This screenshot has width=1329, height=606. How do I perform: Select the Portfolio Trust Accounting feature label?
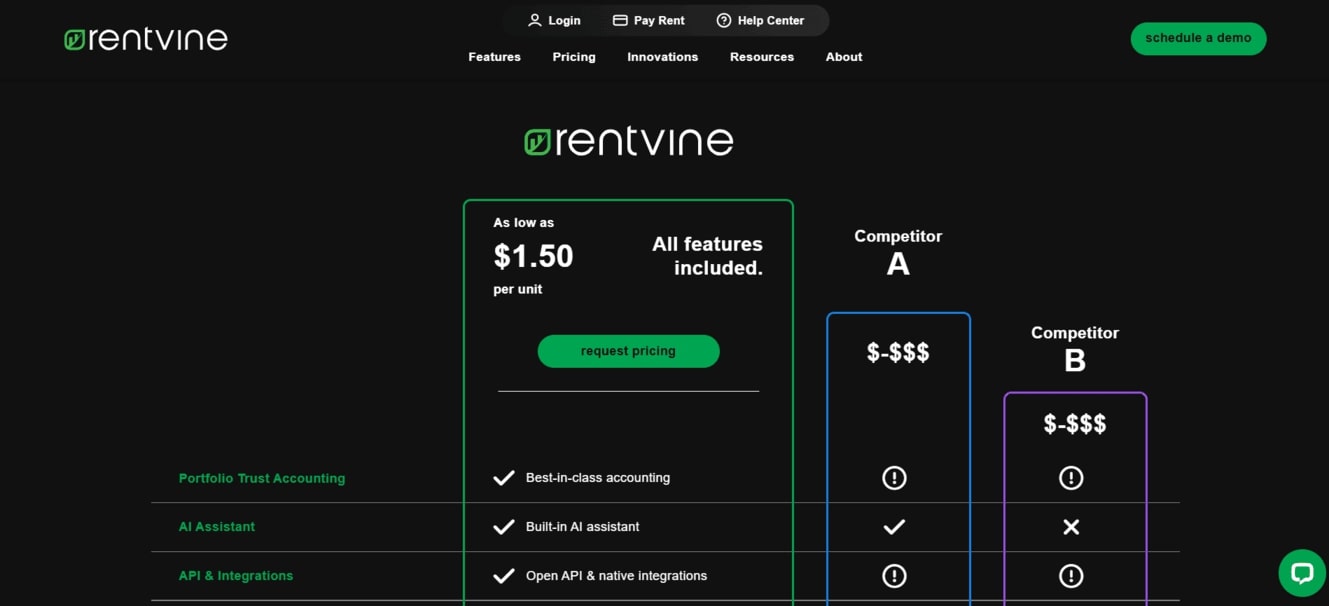point(261,478)
